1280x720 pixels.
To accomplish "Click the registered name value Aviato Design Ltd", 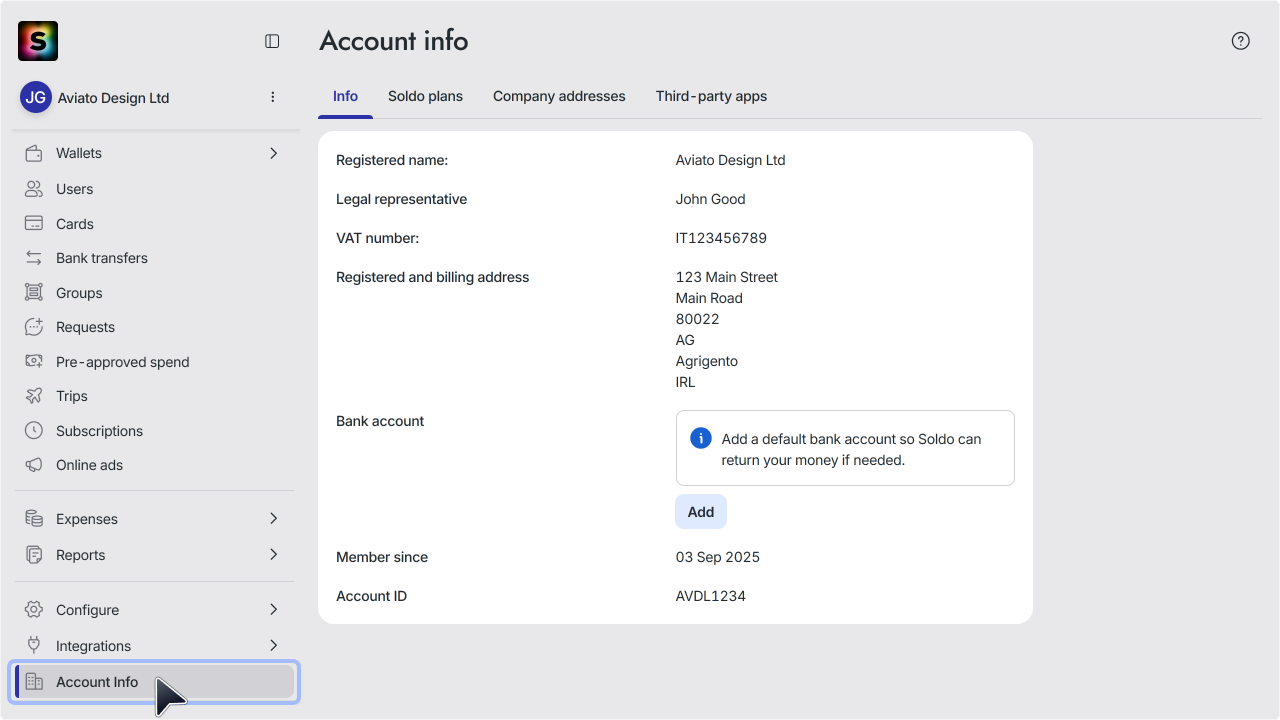I will tap(731, 160).
